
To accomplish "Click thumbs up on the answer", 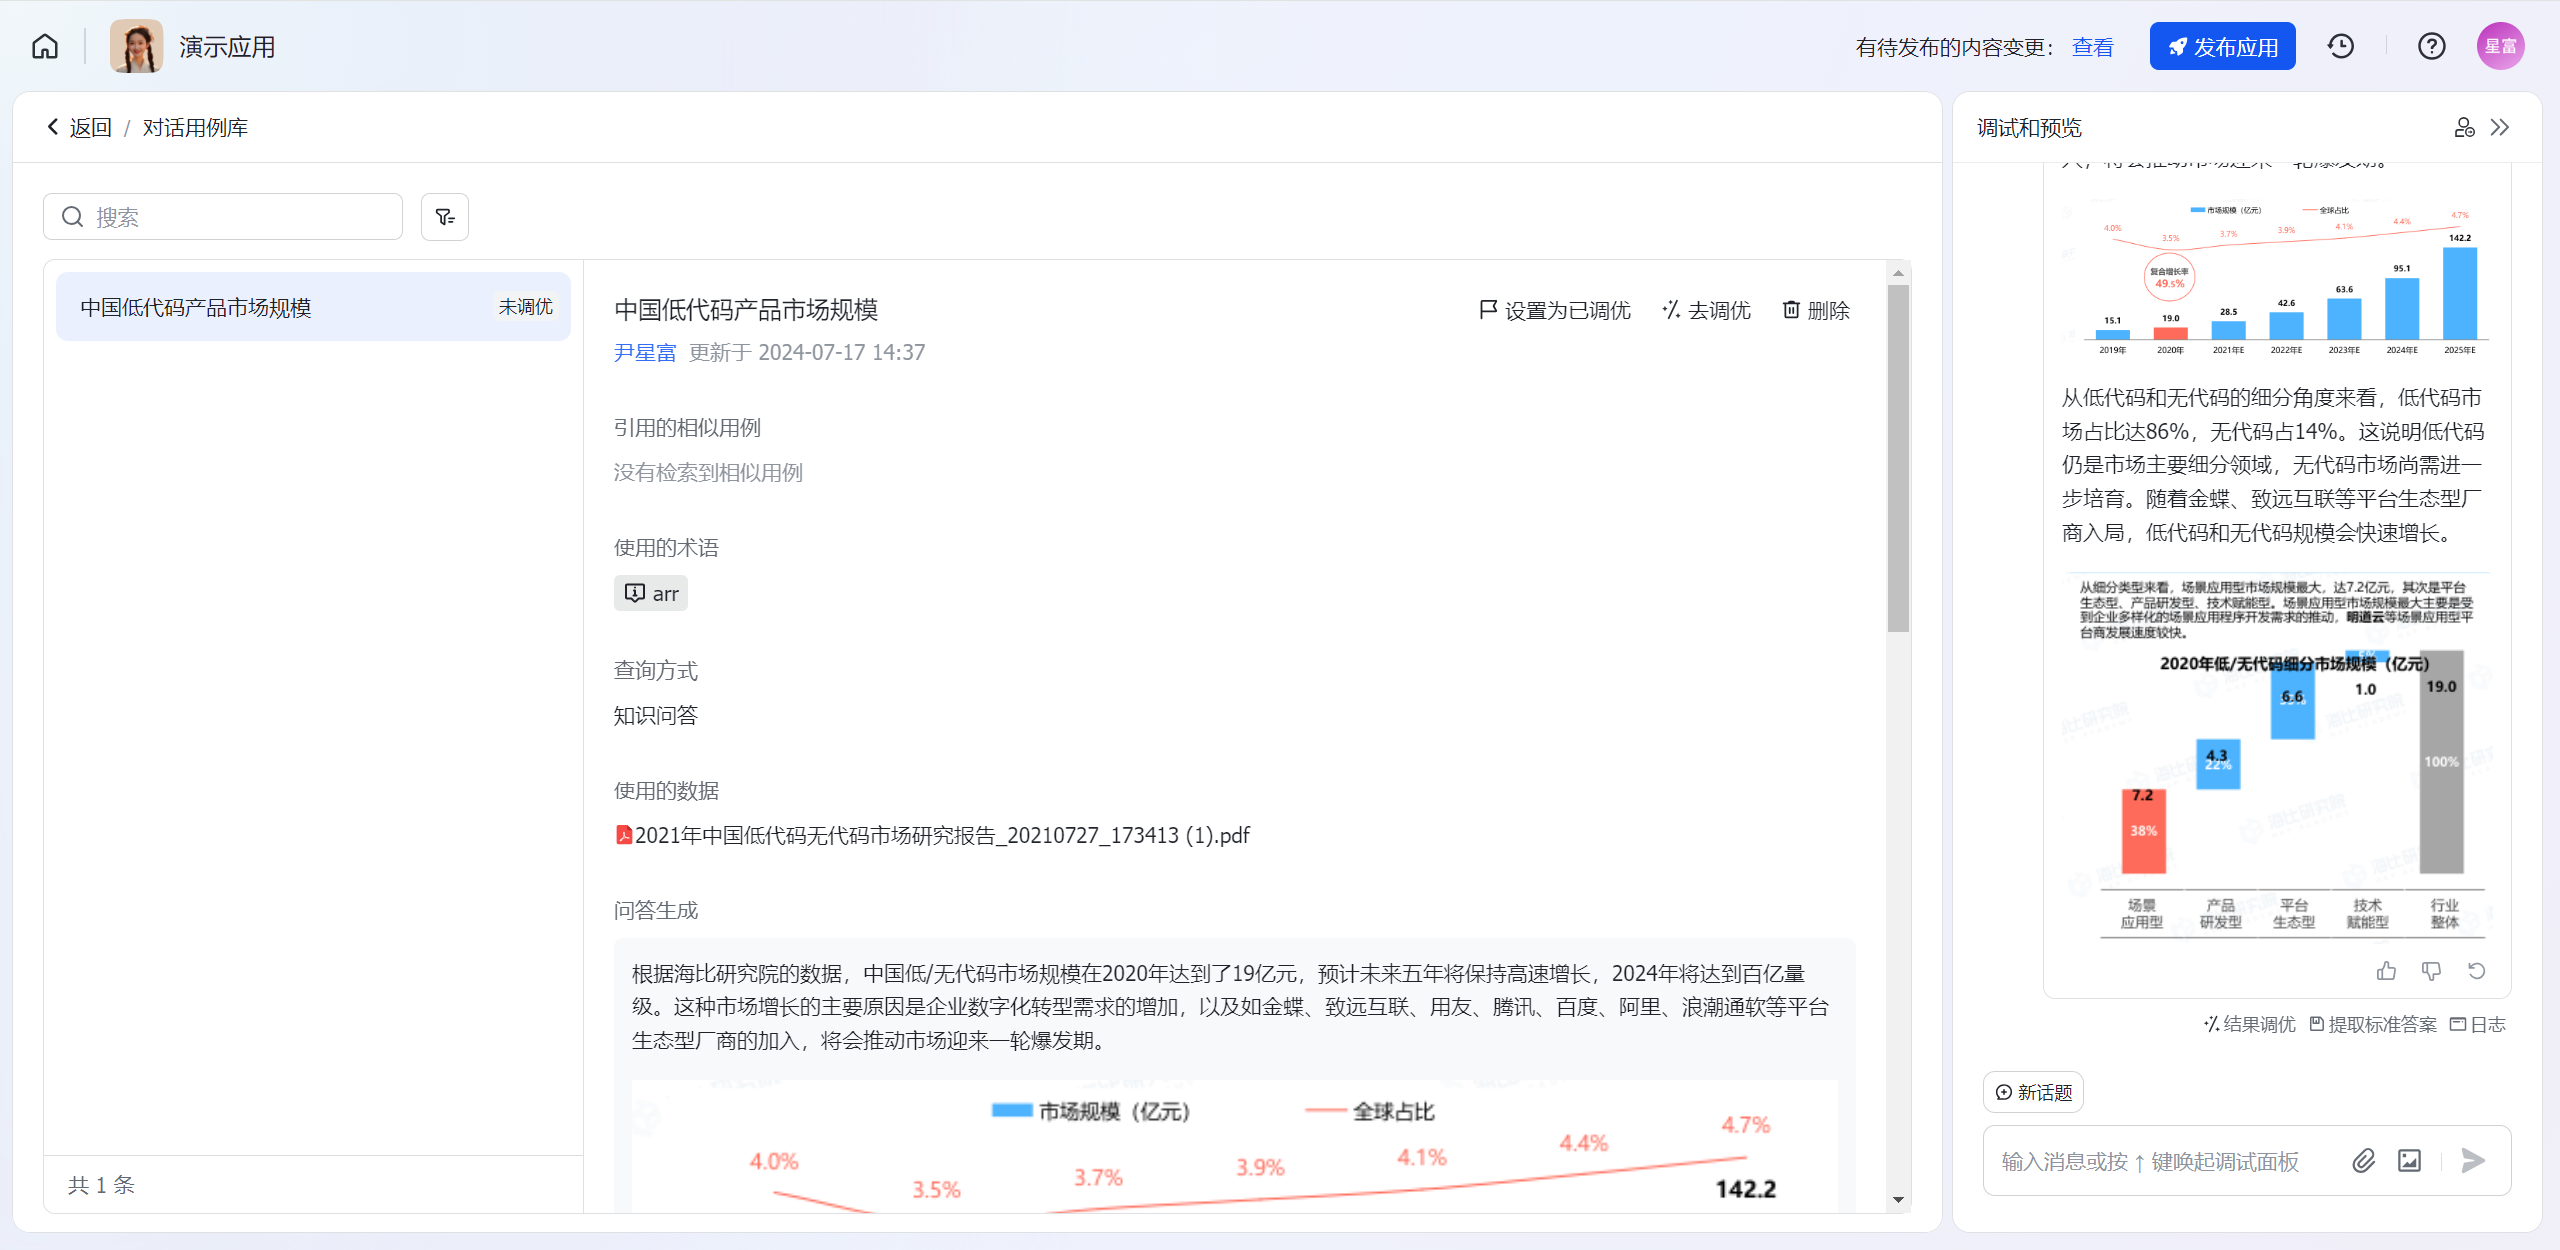I will pos(2387,971).
